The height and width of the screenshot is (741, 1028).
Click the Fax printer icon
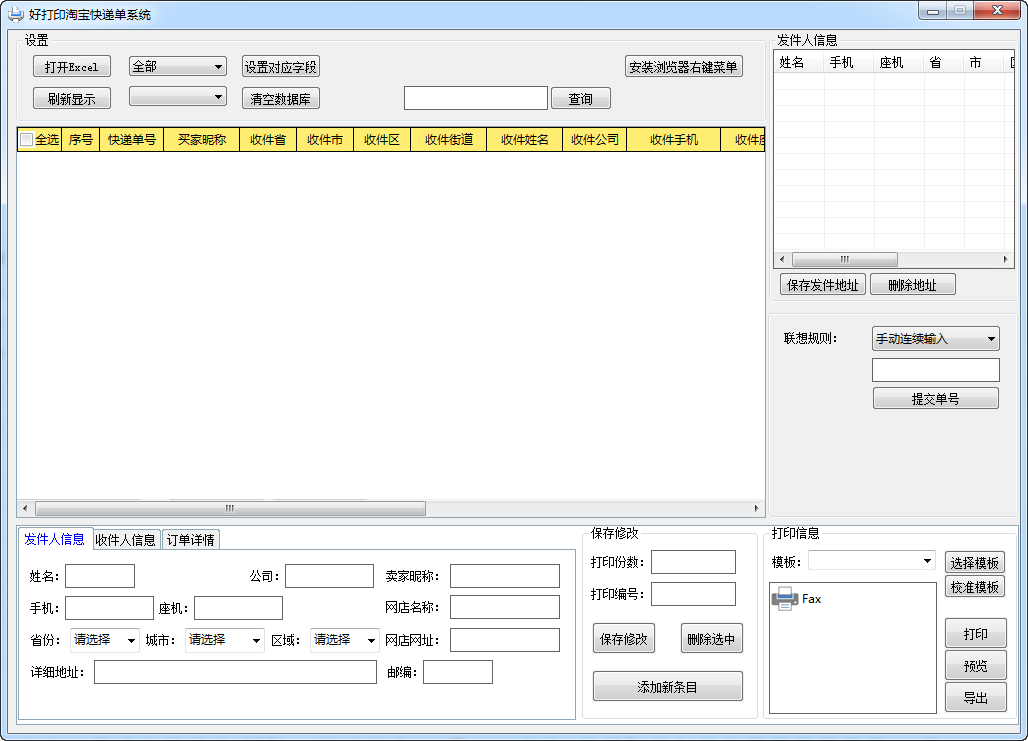(x=784, y=599)
